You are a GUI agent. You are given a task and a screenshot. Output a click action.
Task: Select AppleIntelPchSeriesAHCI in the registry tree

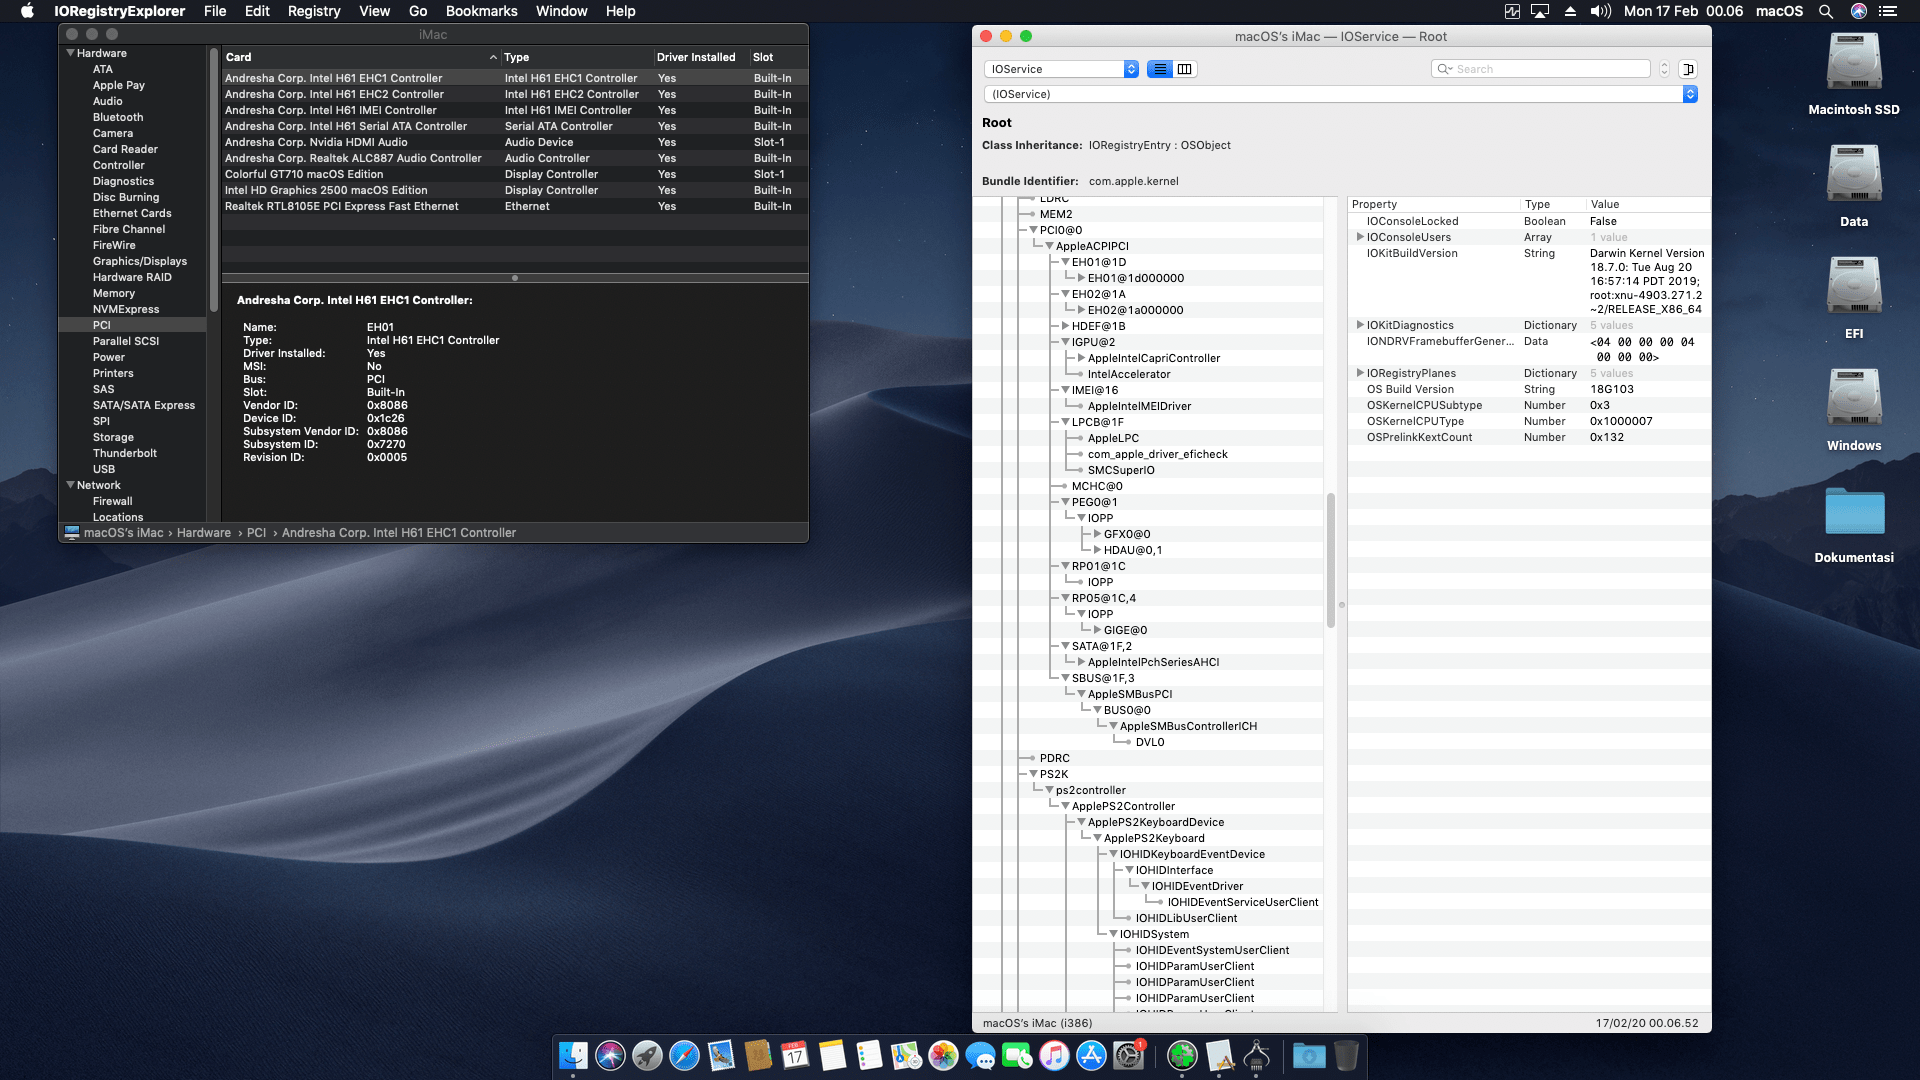(x=1153, y=662)
